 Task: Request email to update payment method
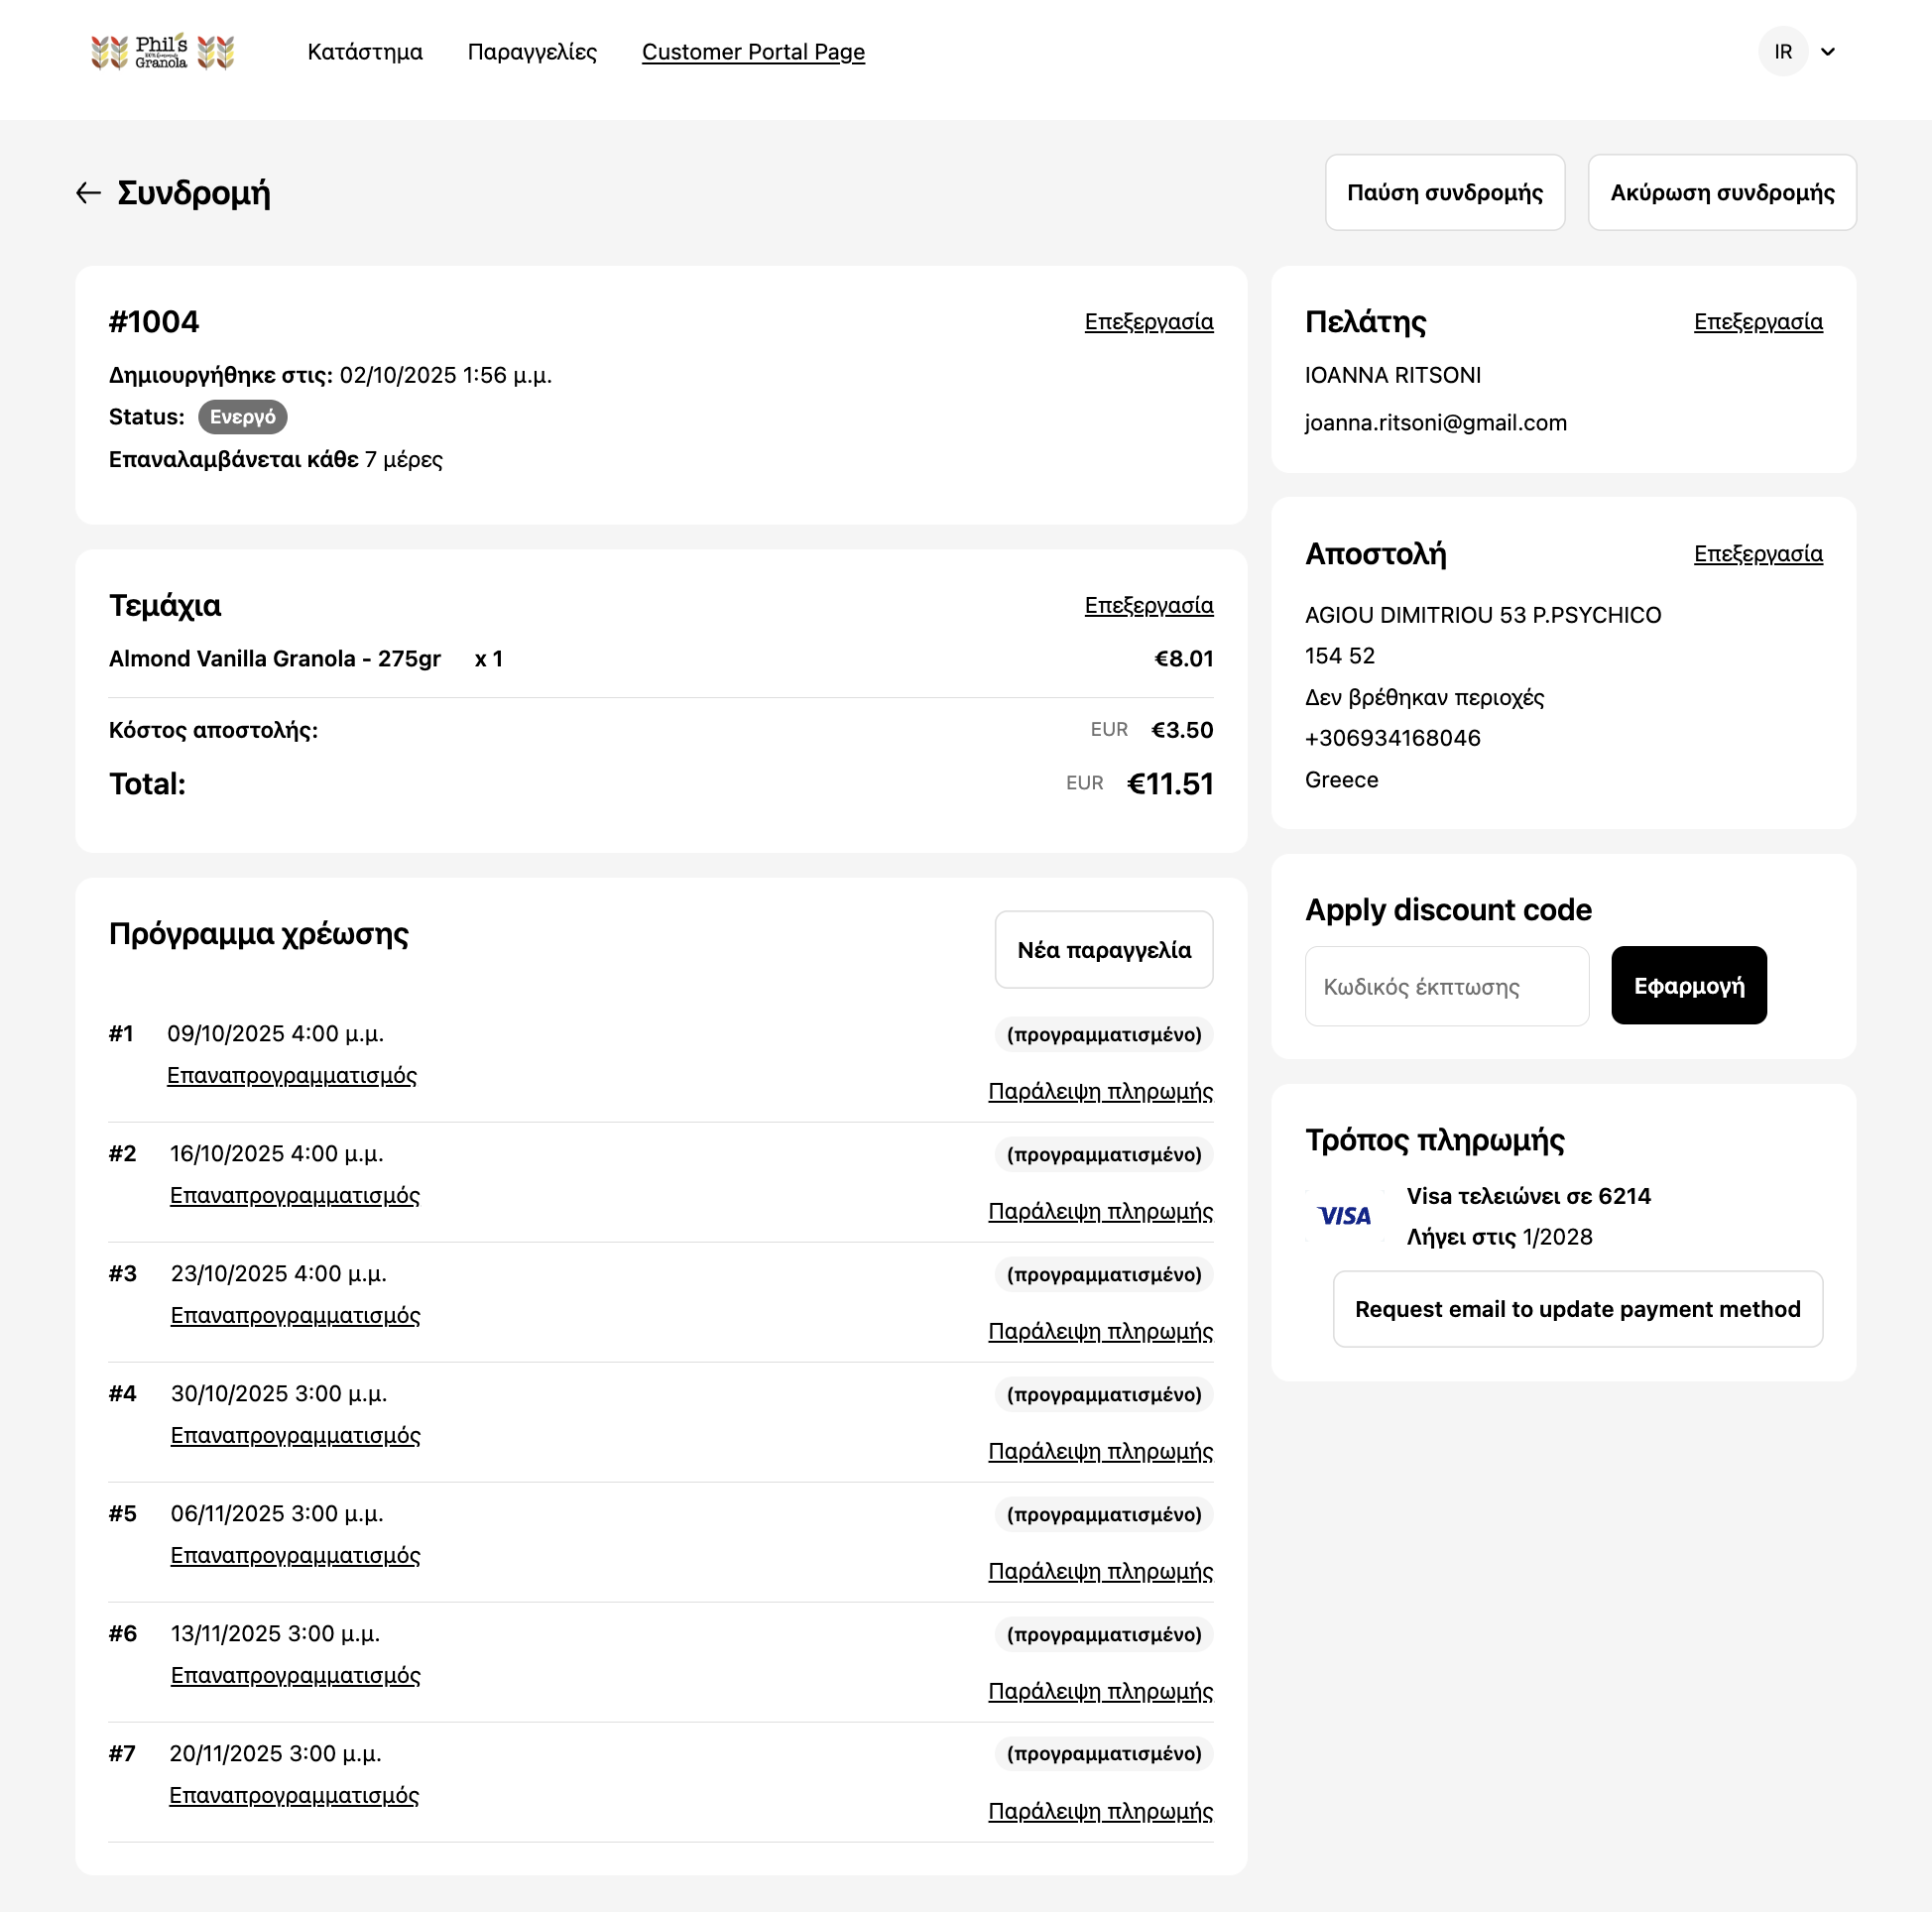pyautogui.click(x=1577, y=1309)
